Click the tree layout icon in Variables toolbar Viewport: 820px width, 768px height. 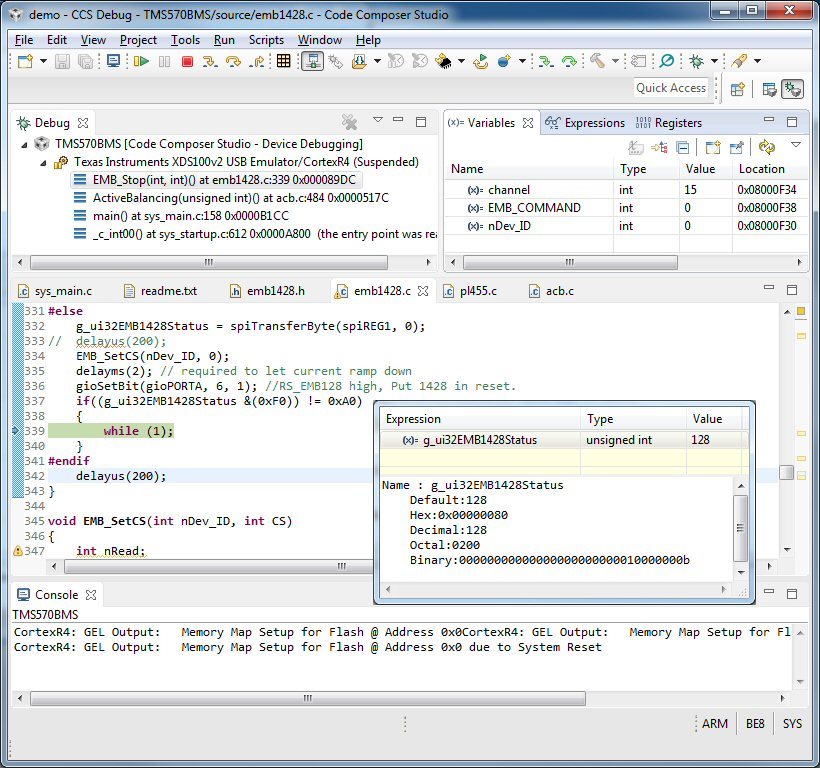coord(659,147)
